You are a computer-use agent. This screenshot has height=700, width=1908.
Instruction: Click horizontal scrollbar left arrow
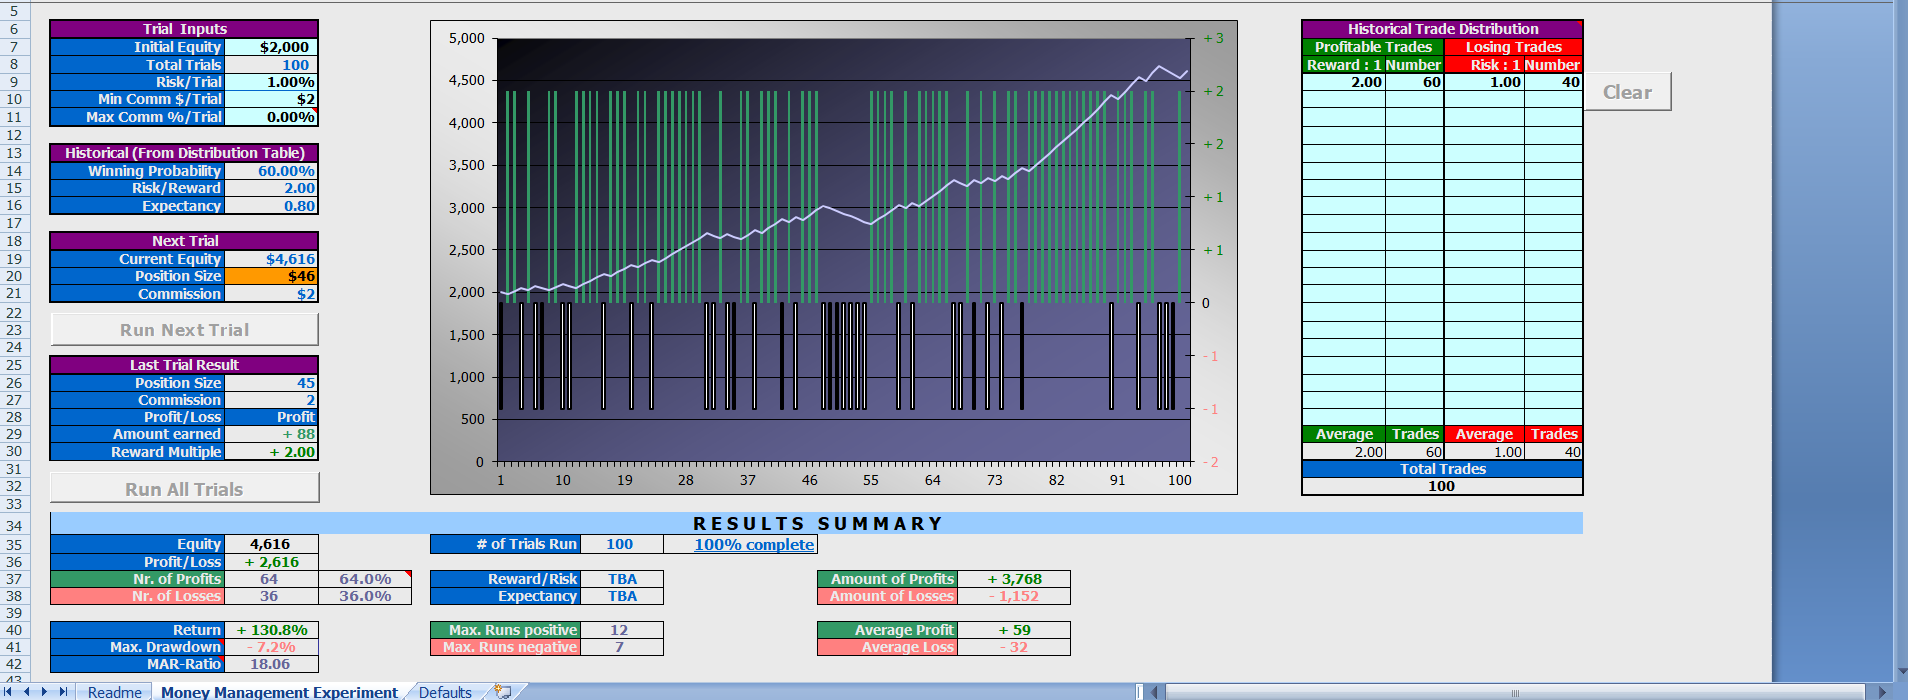(x=1156, y=691)
